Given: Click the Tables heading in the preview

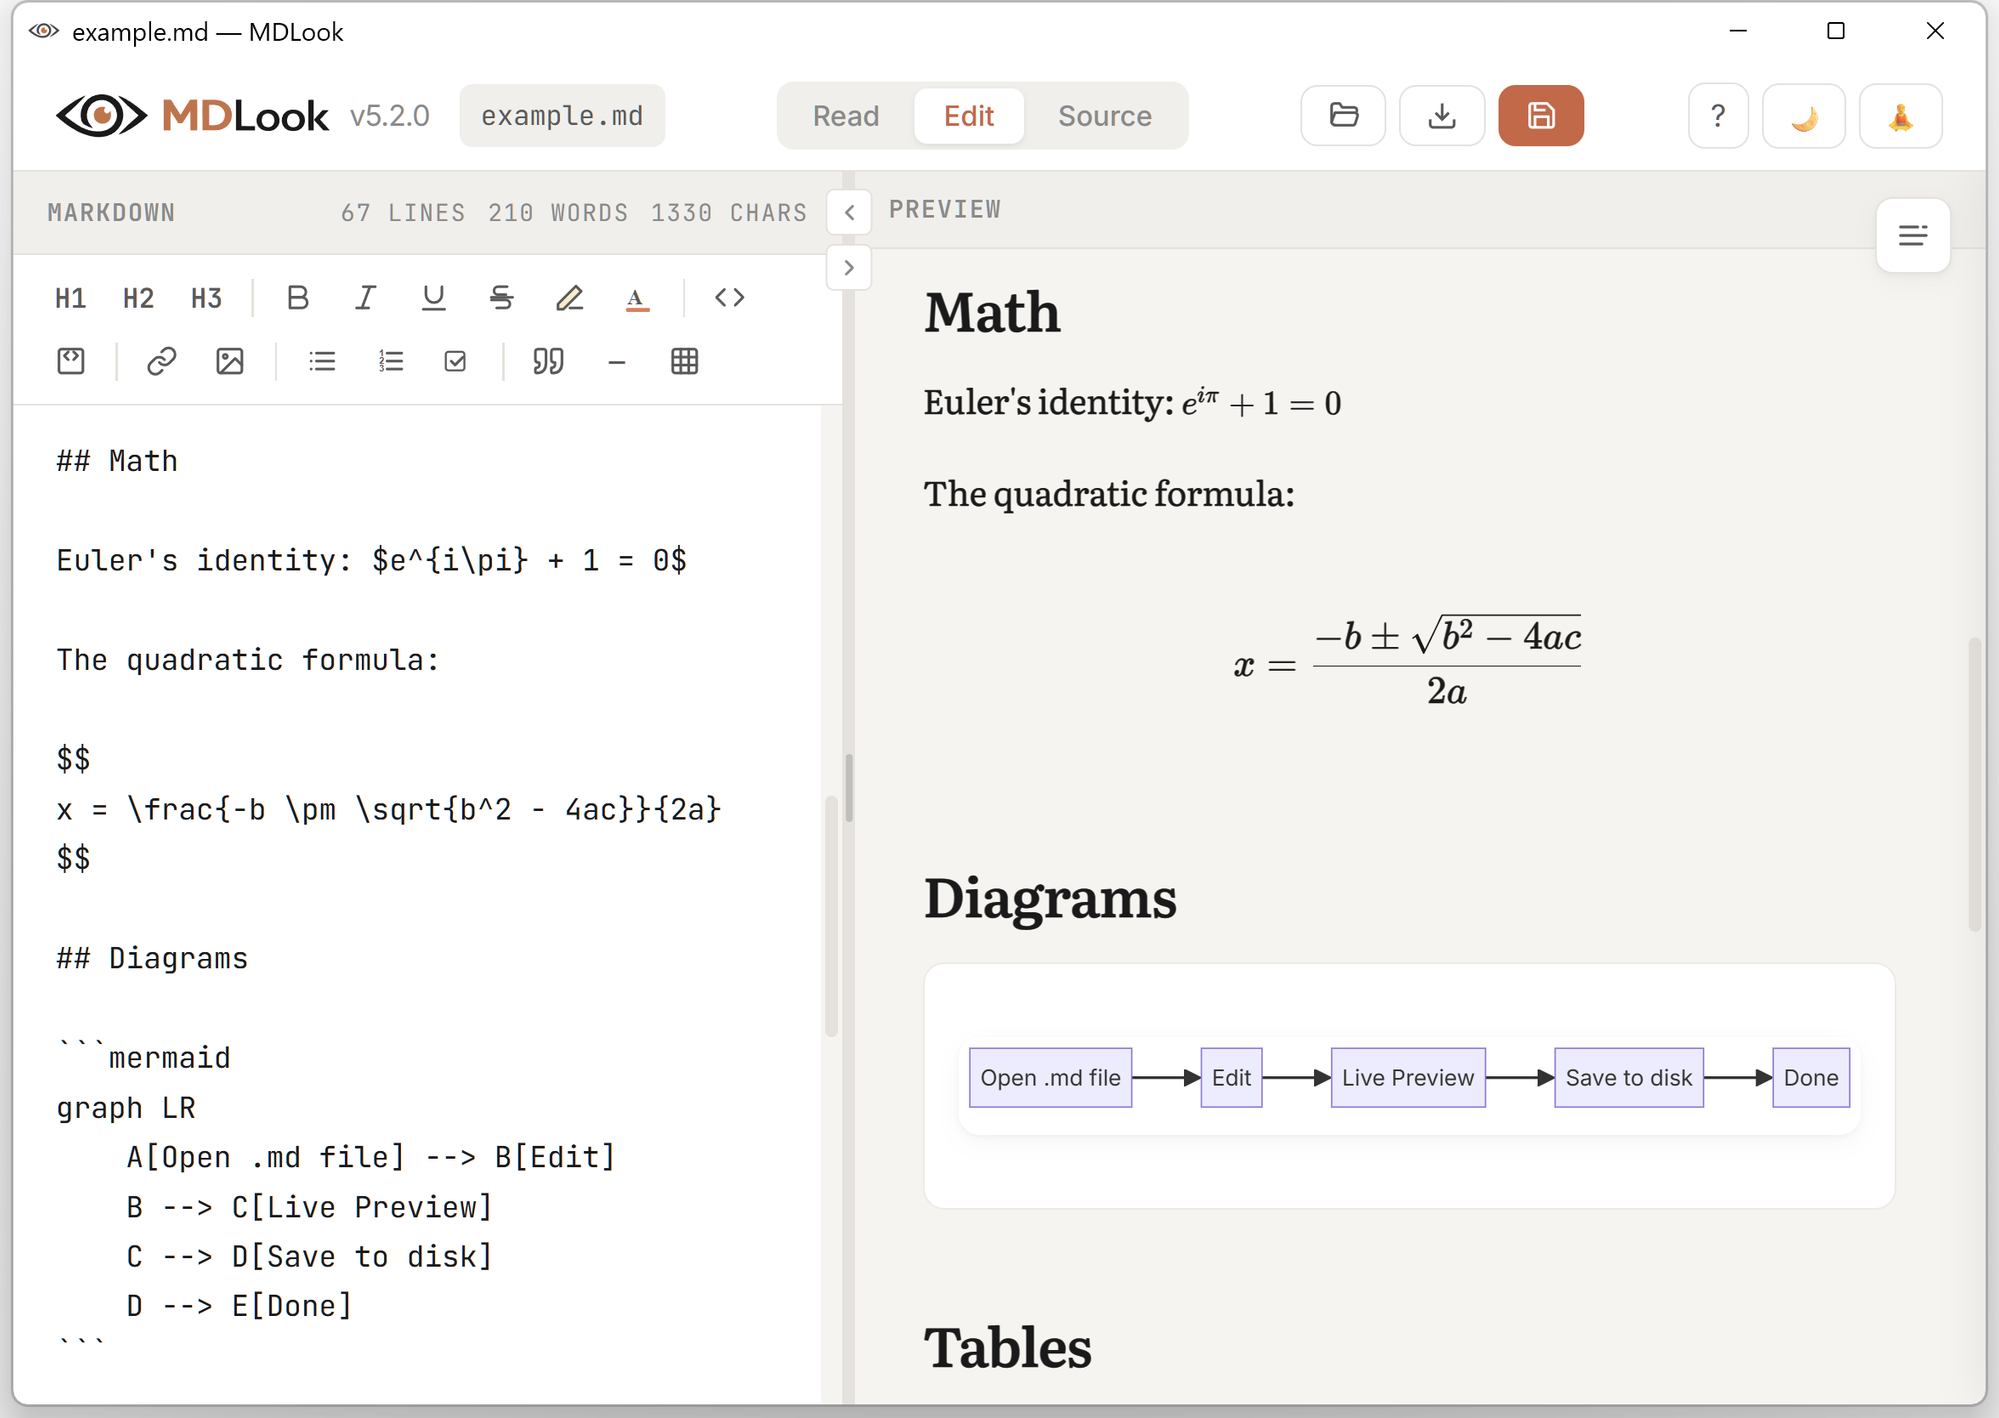Looking at the screenshot, I should click(1008, 1348).
